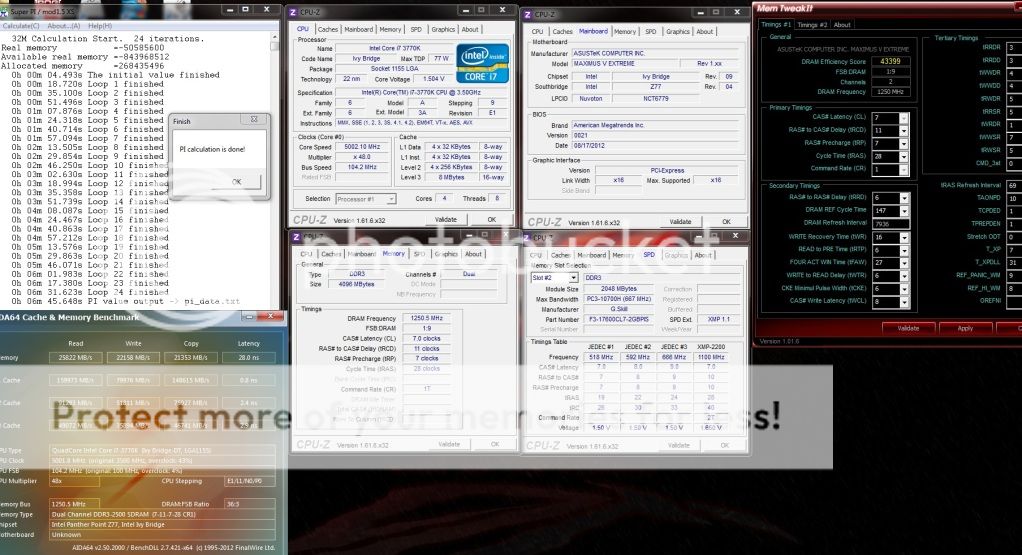Open the WRITE Recovery Time (tWR) dropdown
This screenshot has width=1022, height=555.
pyautogui.click(x=905, y=237)
